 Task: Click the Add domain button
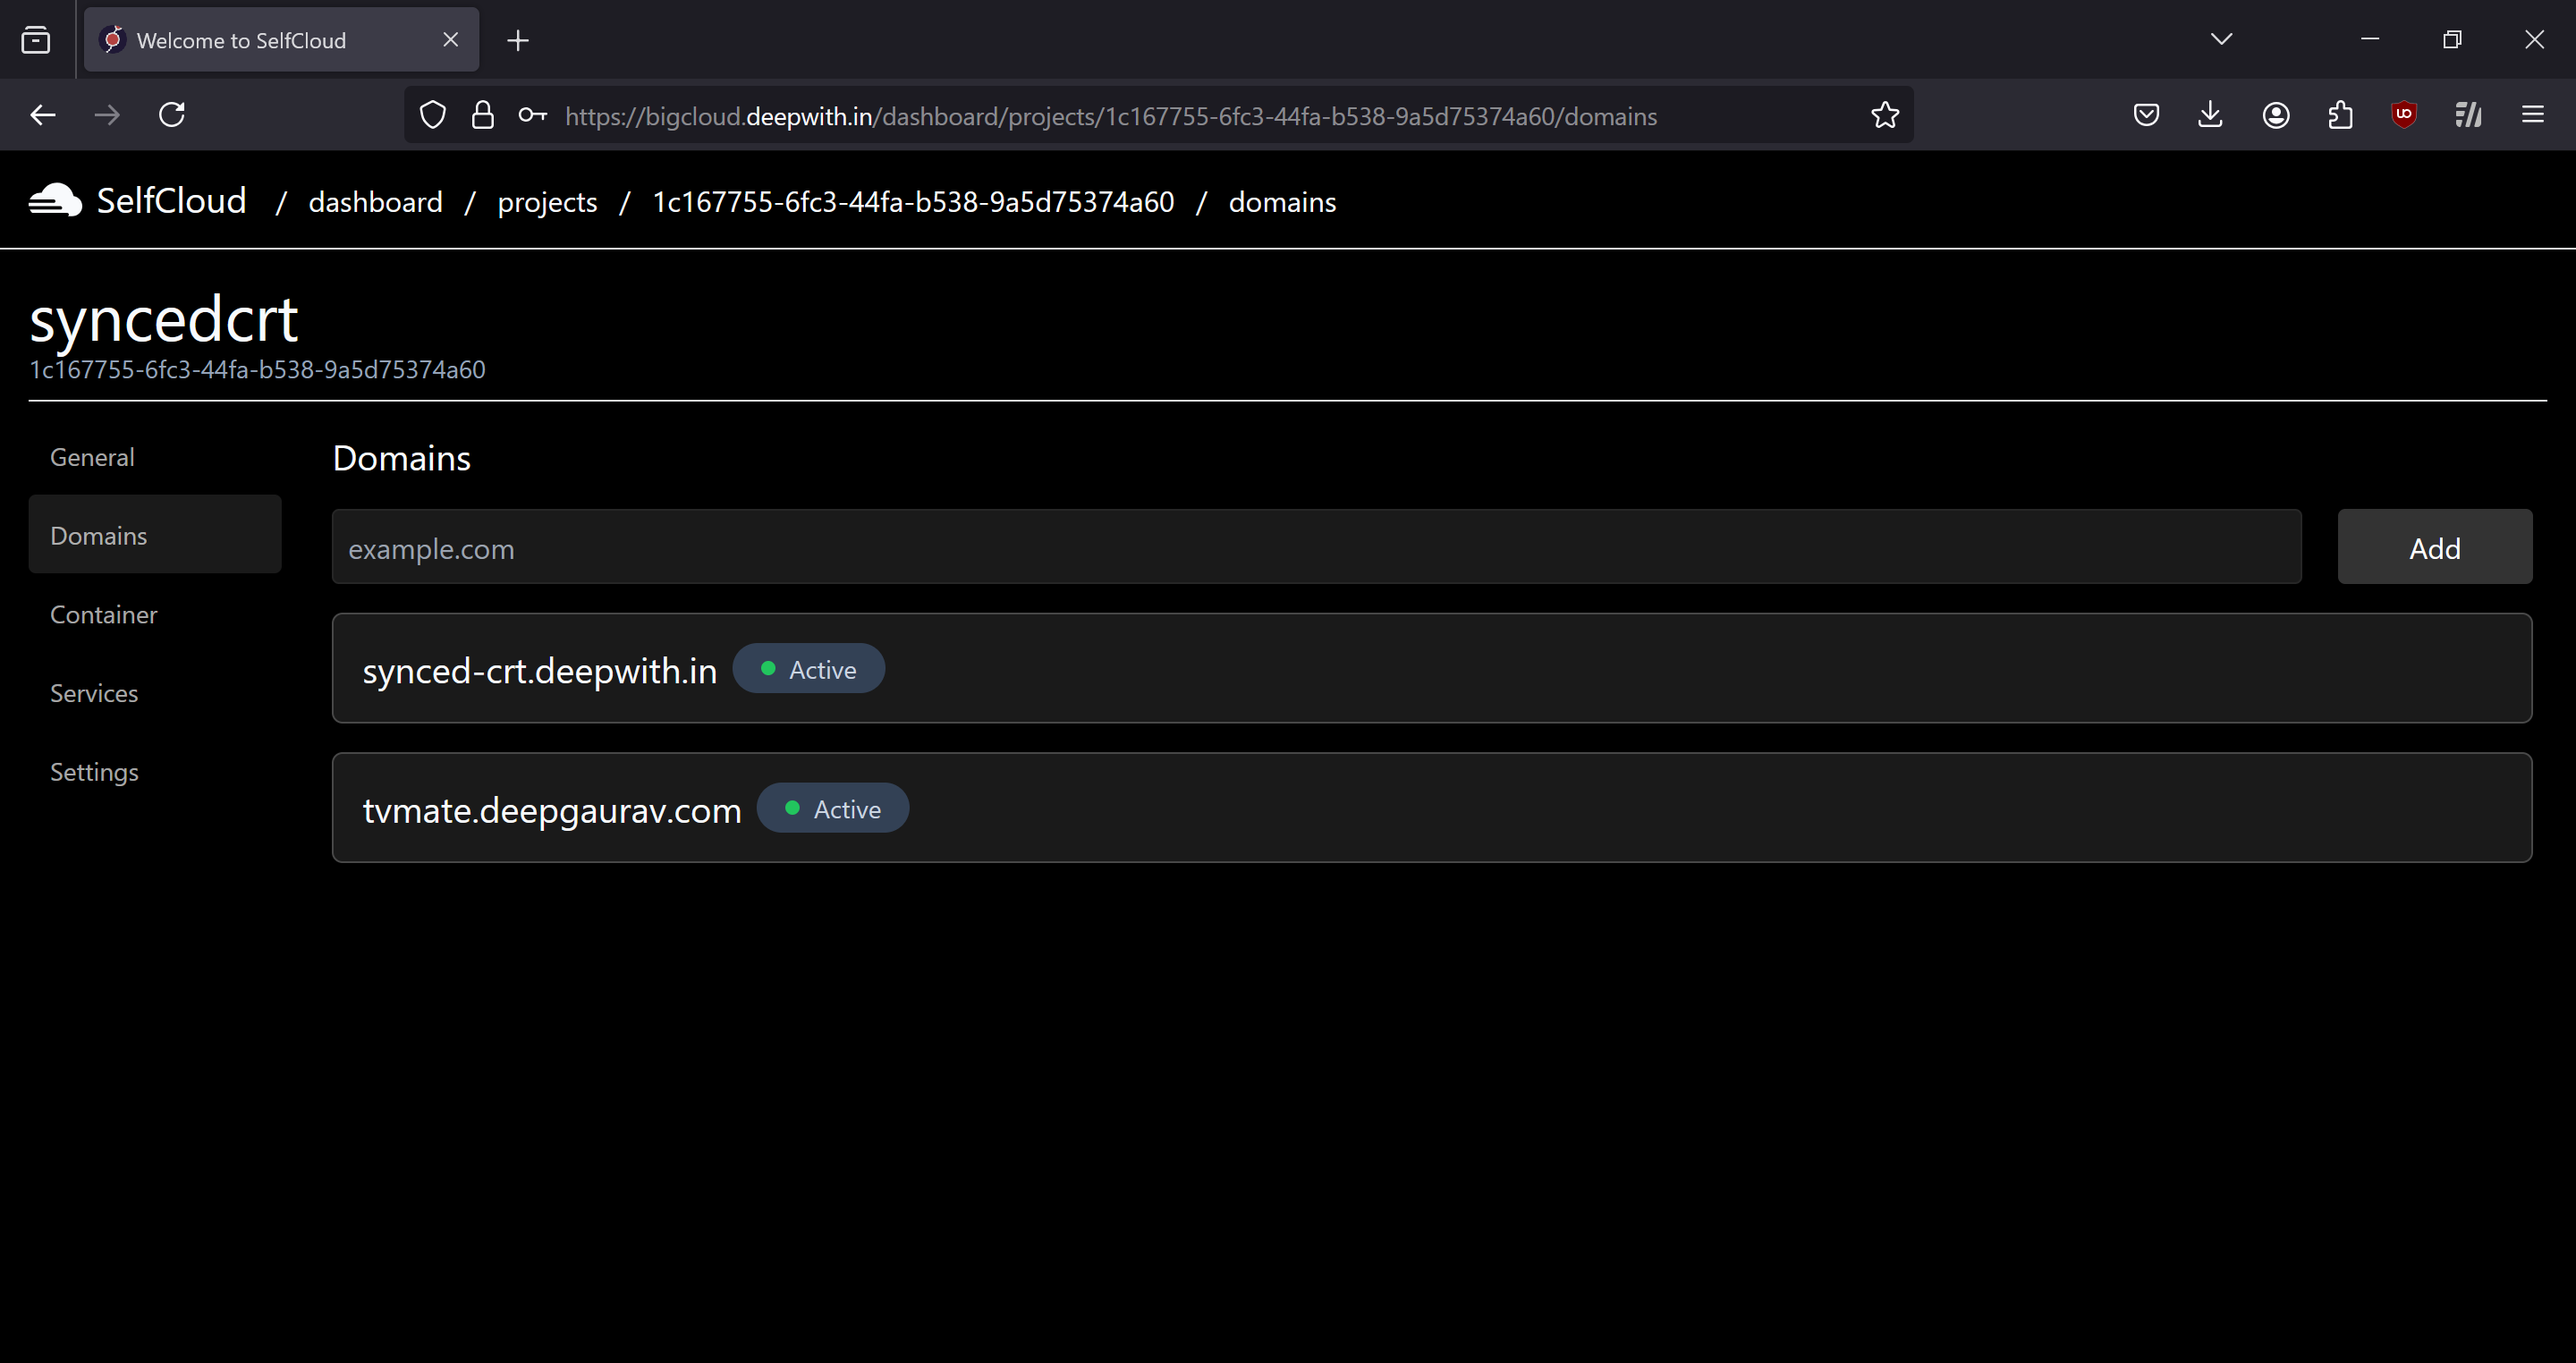[x=2434, y=547]
